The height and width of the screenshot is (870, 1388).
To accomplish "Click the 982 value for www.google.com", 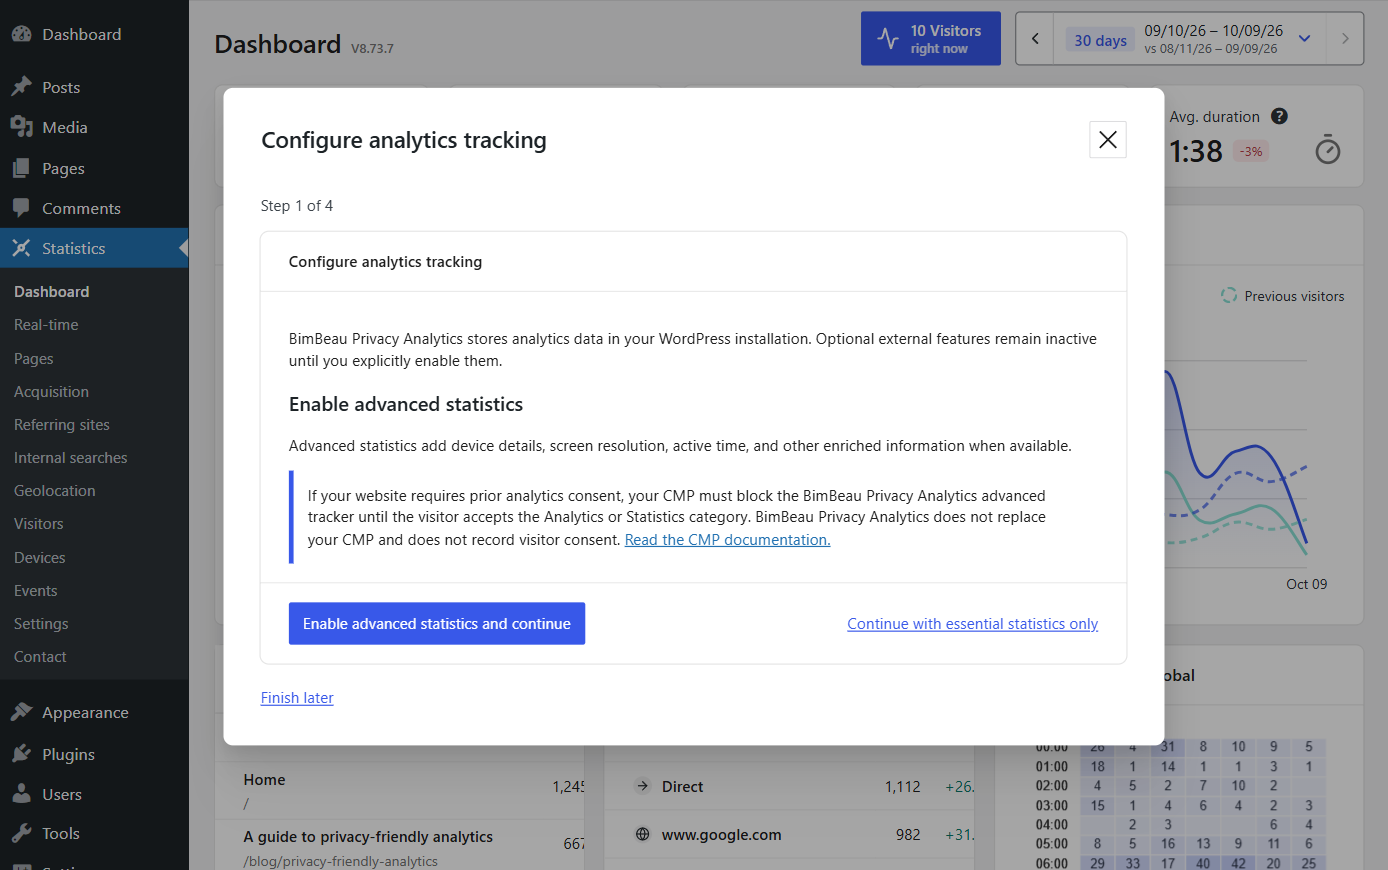I will 908,834.
